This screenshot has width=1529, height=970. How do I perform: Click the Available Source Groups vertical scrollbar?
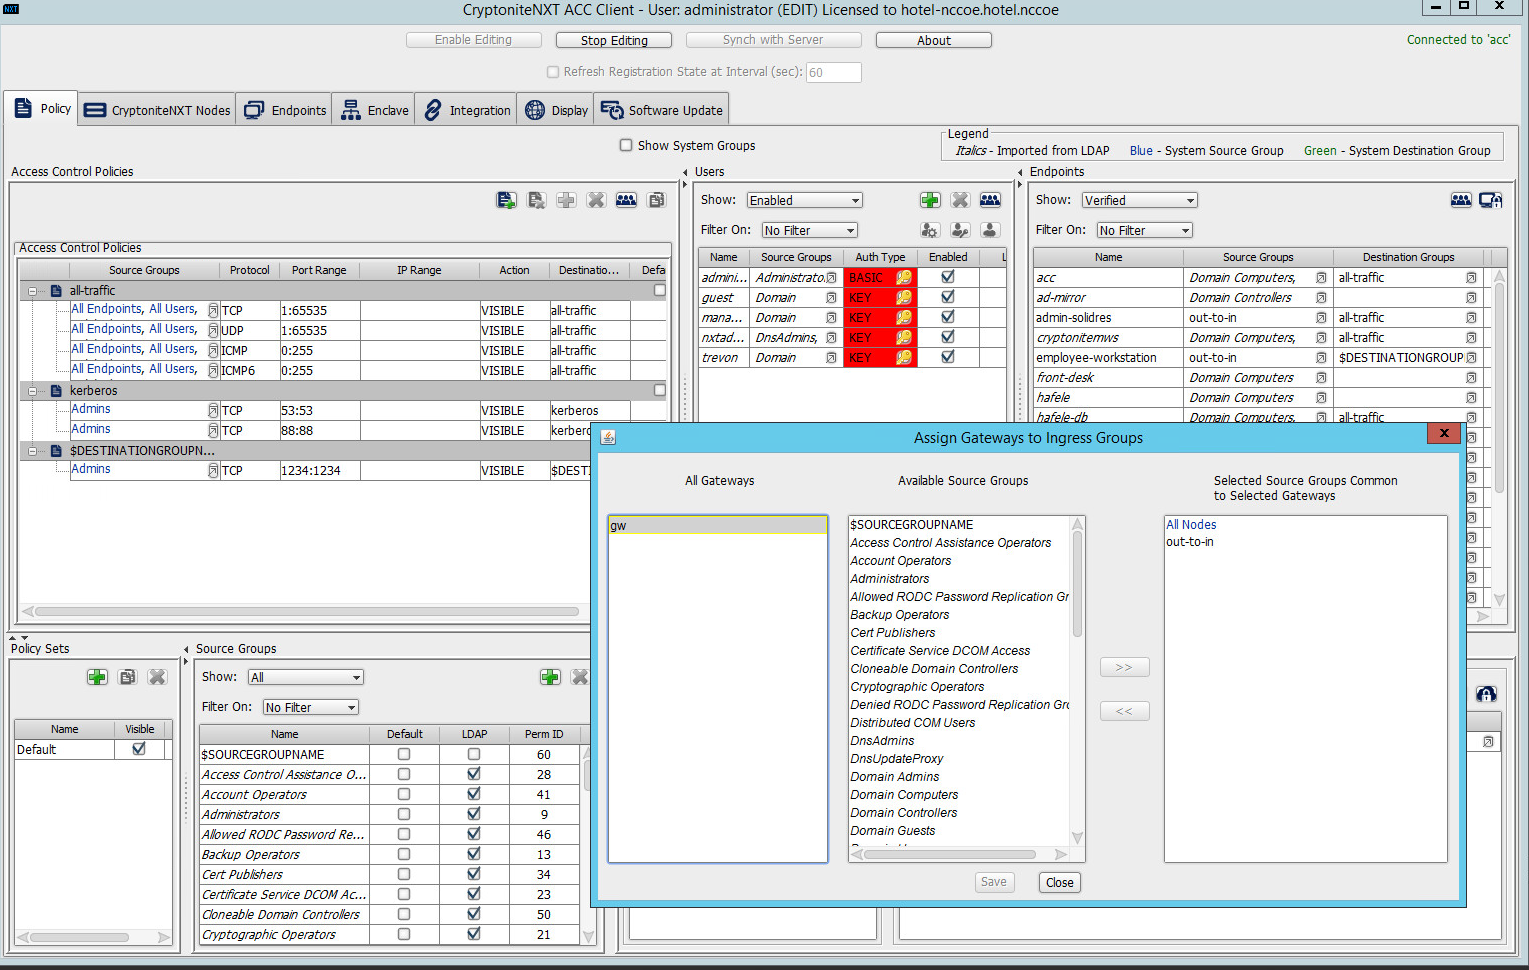pos(1077,585)
